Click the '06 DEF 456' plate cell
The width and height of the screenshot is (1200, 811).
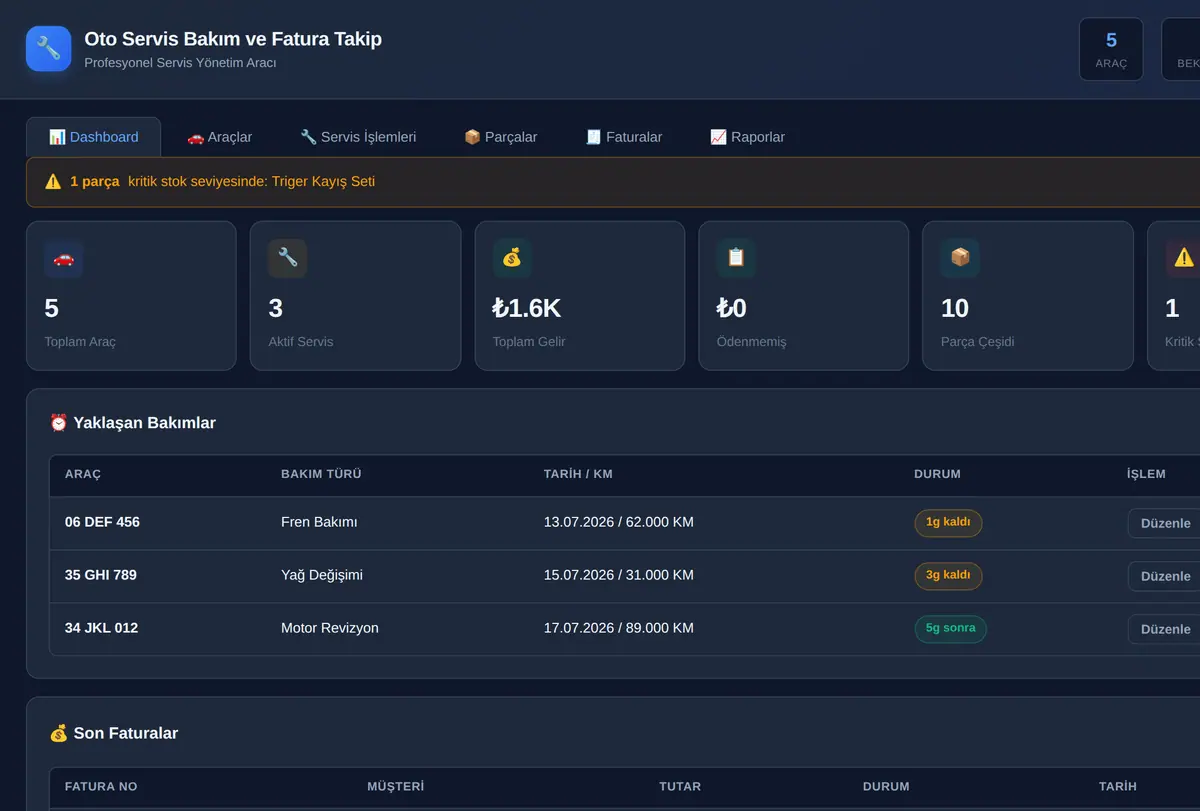click(102, 522)
